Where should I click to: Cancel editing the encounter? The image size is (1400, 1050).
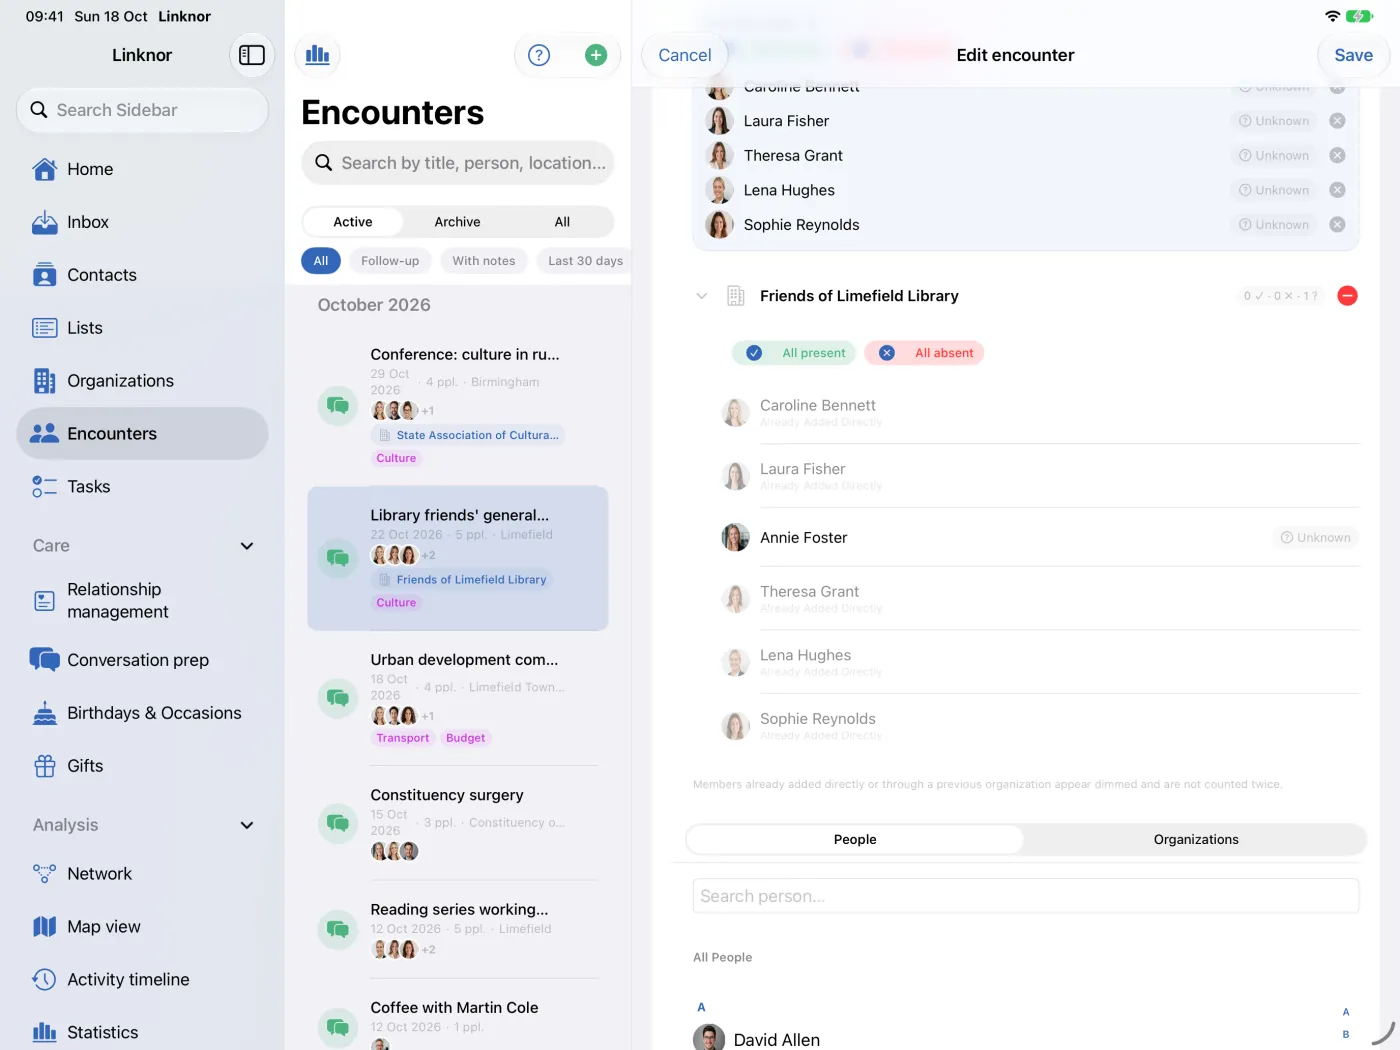(x=685, y=55)
